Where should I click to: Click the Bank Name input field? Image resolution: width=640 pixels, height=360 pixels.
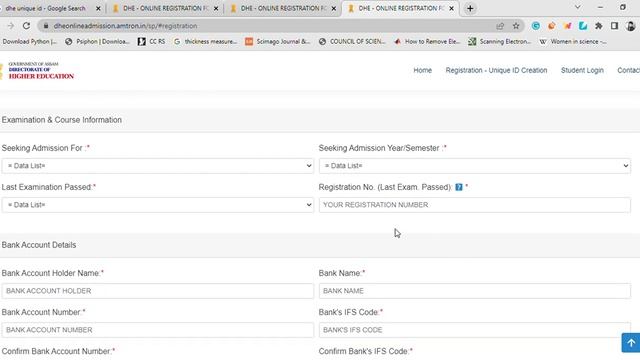coord(475,291)
